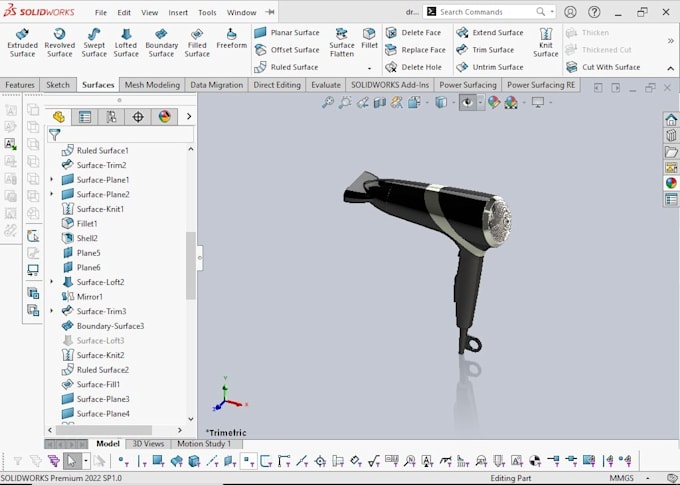This screenshot has height=485, width=680.
Task: Click the MMGS unit system status
Action: (x=621, y=478)
